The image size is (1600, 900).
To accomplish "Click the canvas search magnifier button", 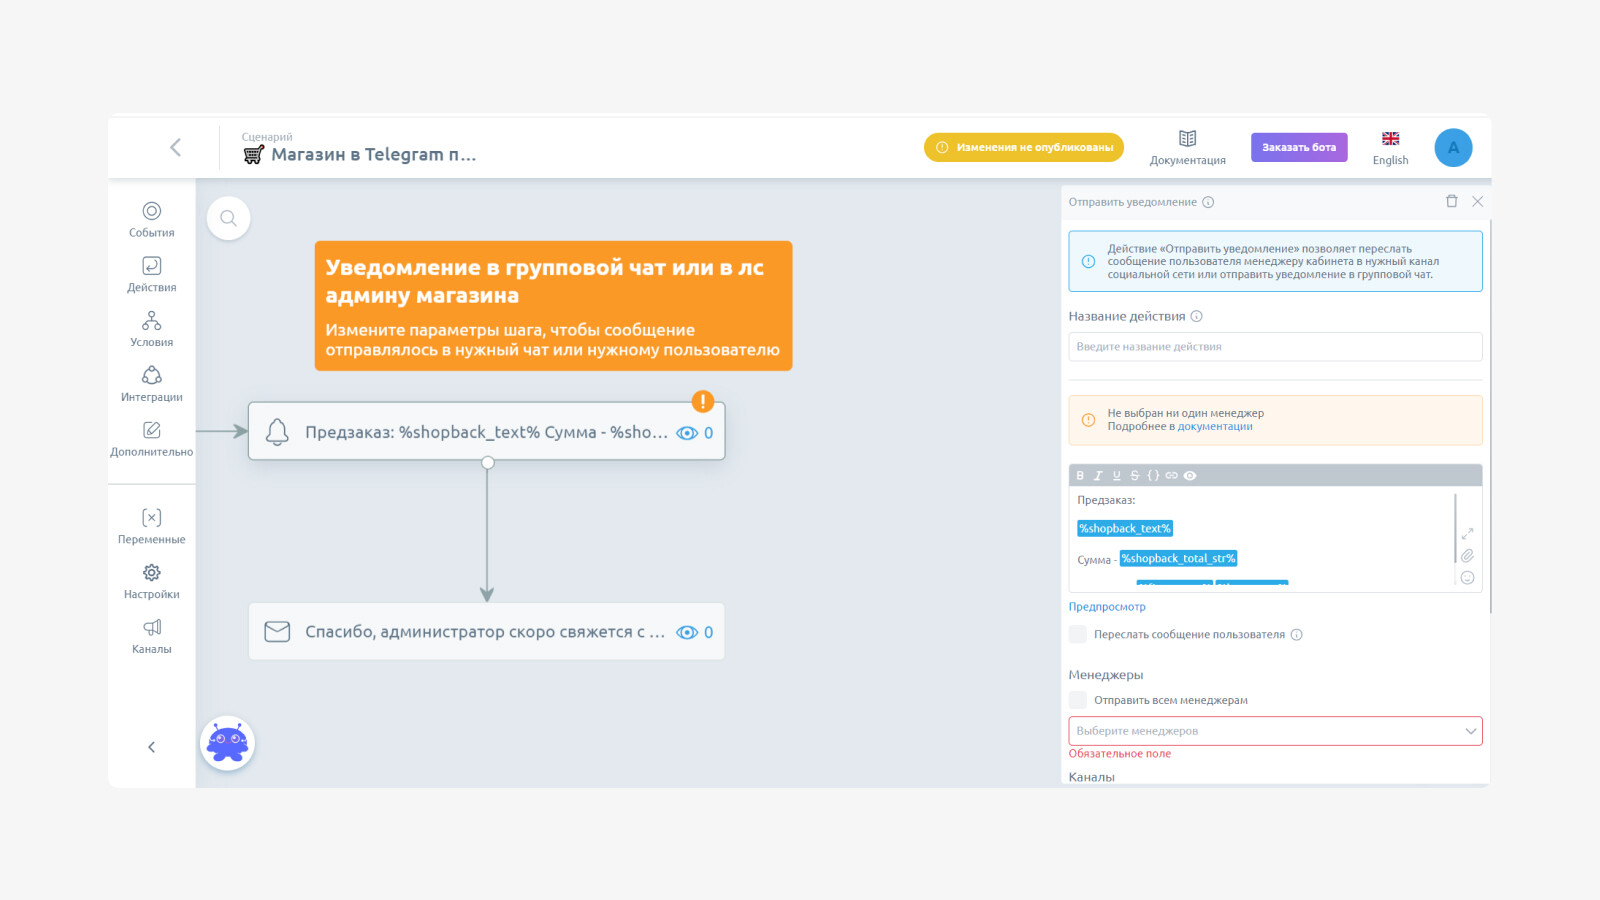I will (x=228, y=218).
